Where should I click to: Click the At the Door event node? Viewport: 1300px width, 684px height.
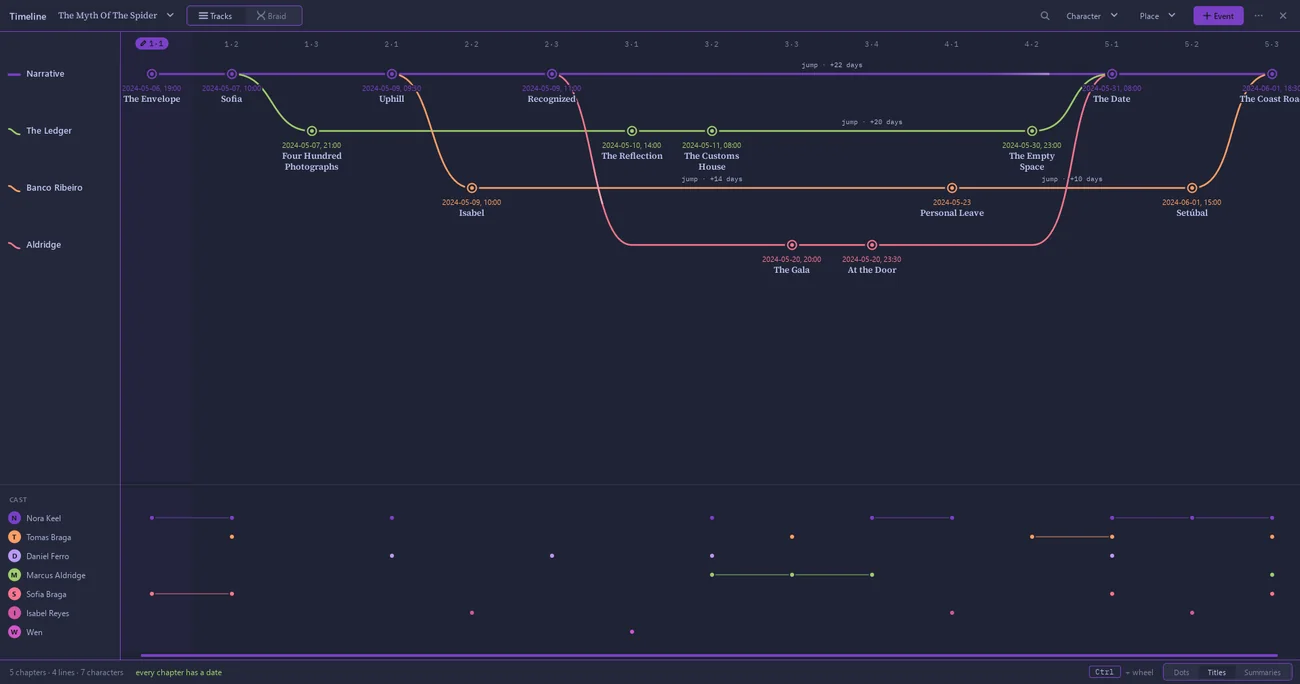(x=872, y=245)
